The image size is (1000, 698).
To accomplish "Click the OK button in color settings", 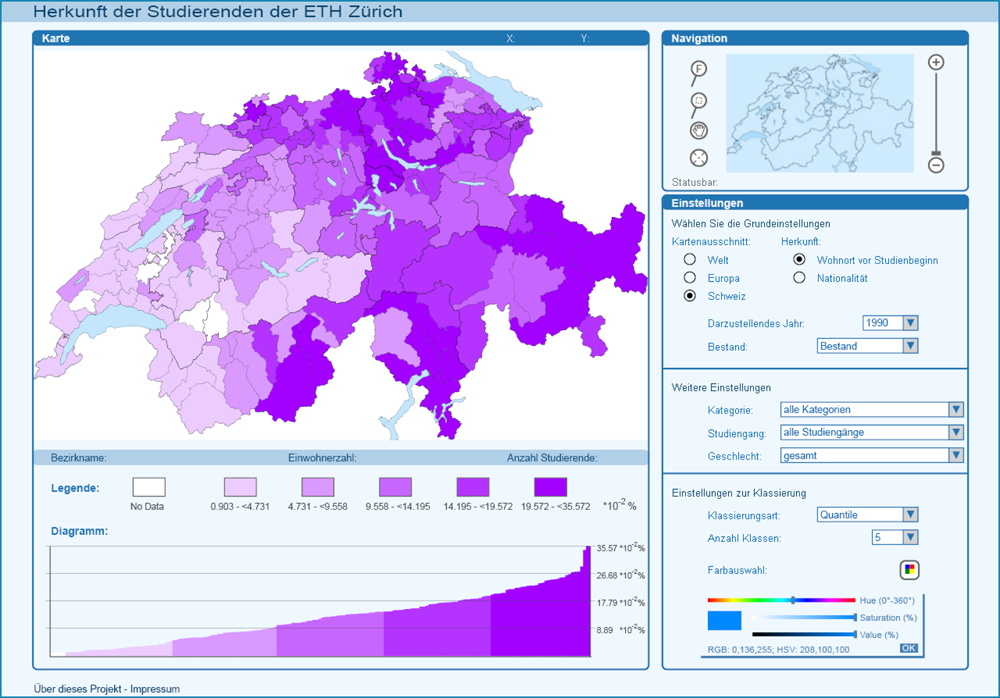I will pos(909,648).
